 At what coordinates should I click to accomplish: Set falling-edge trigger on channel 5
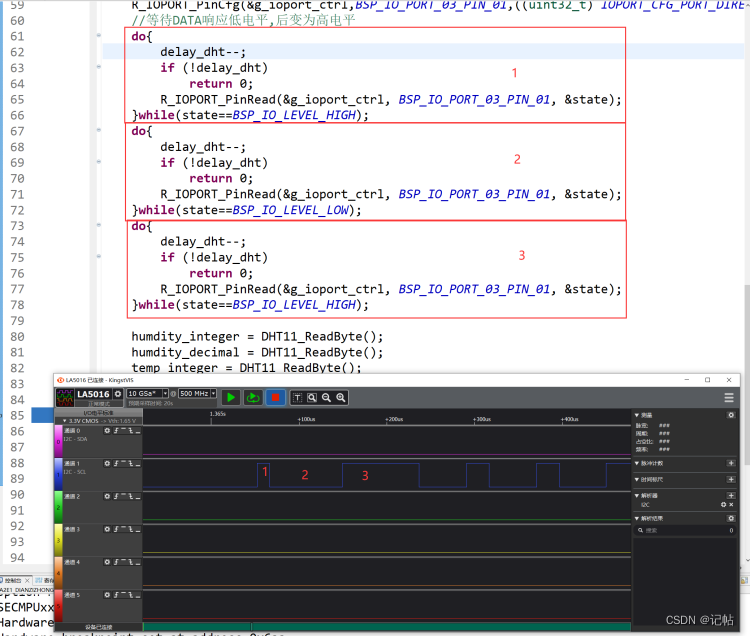pos(131,595)
